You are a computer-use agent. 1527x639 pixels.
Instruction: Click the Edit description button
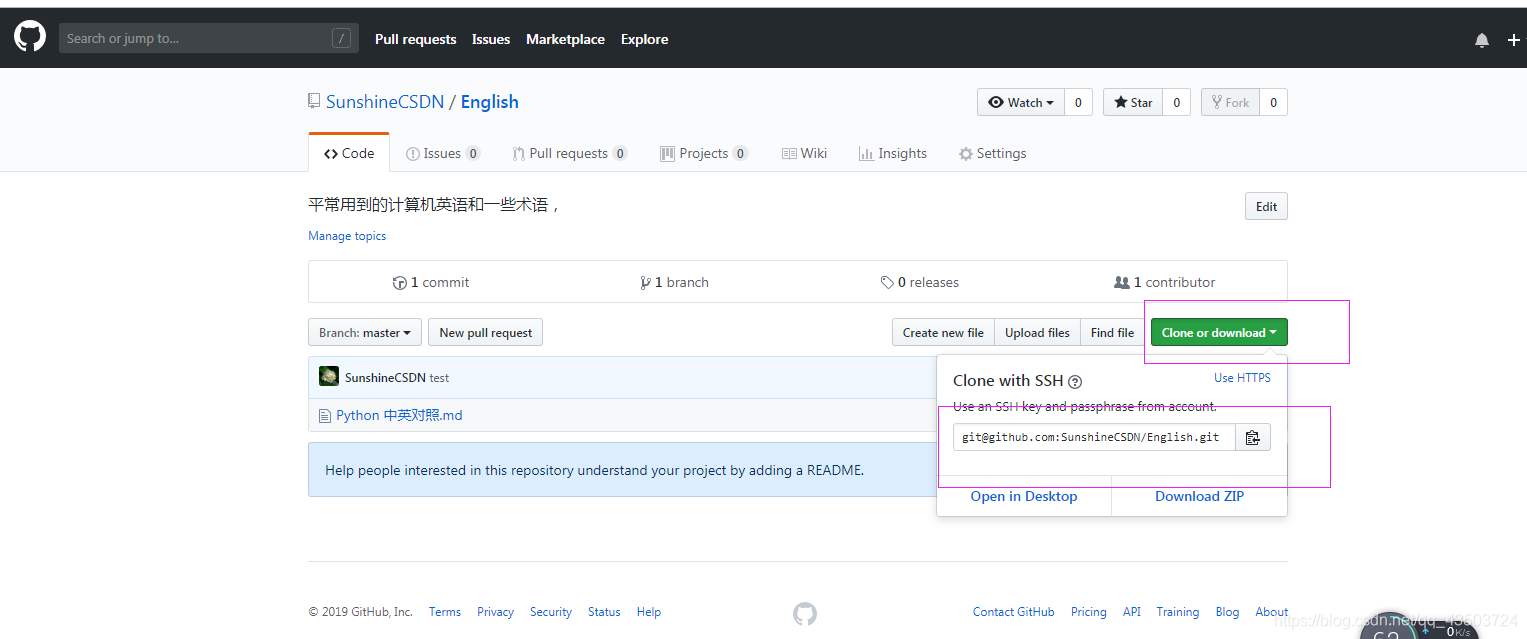click(x=1266, y=206)
